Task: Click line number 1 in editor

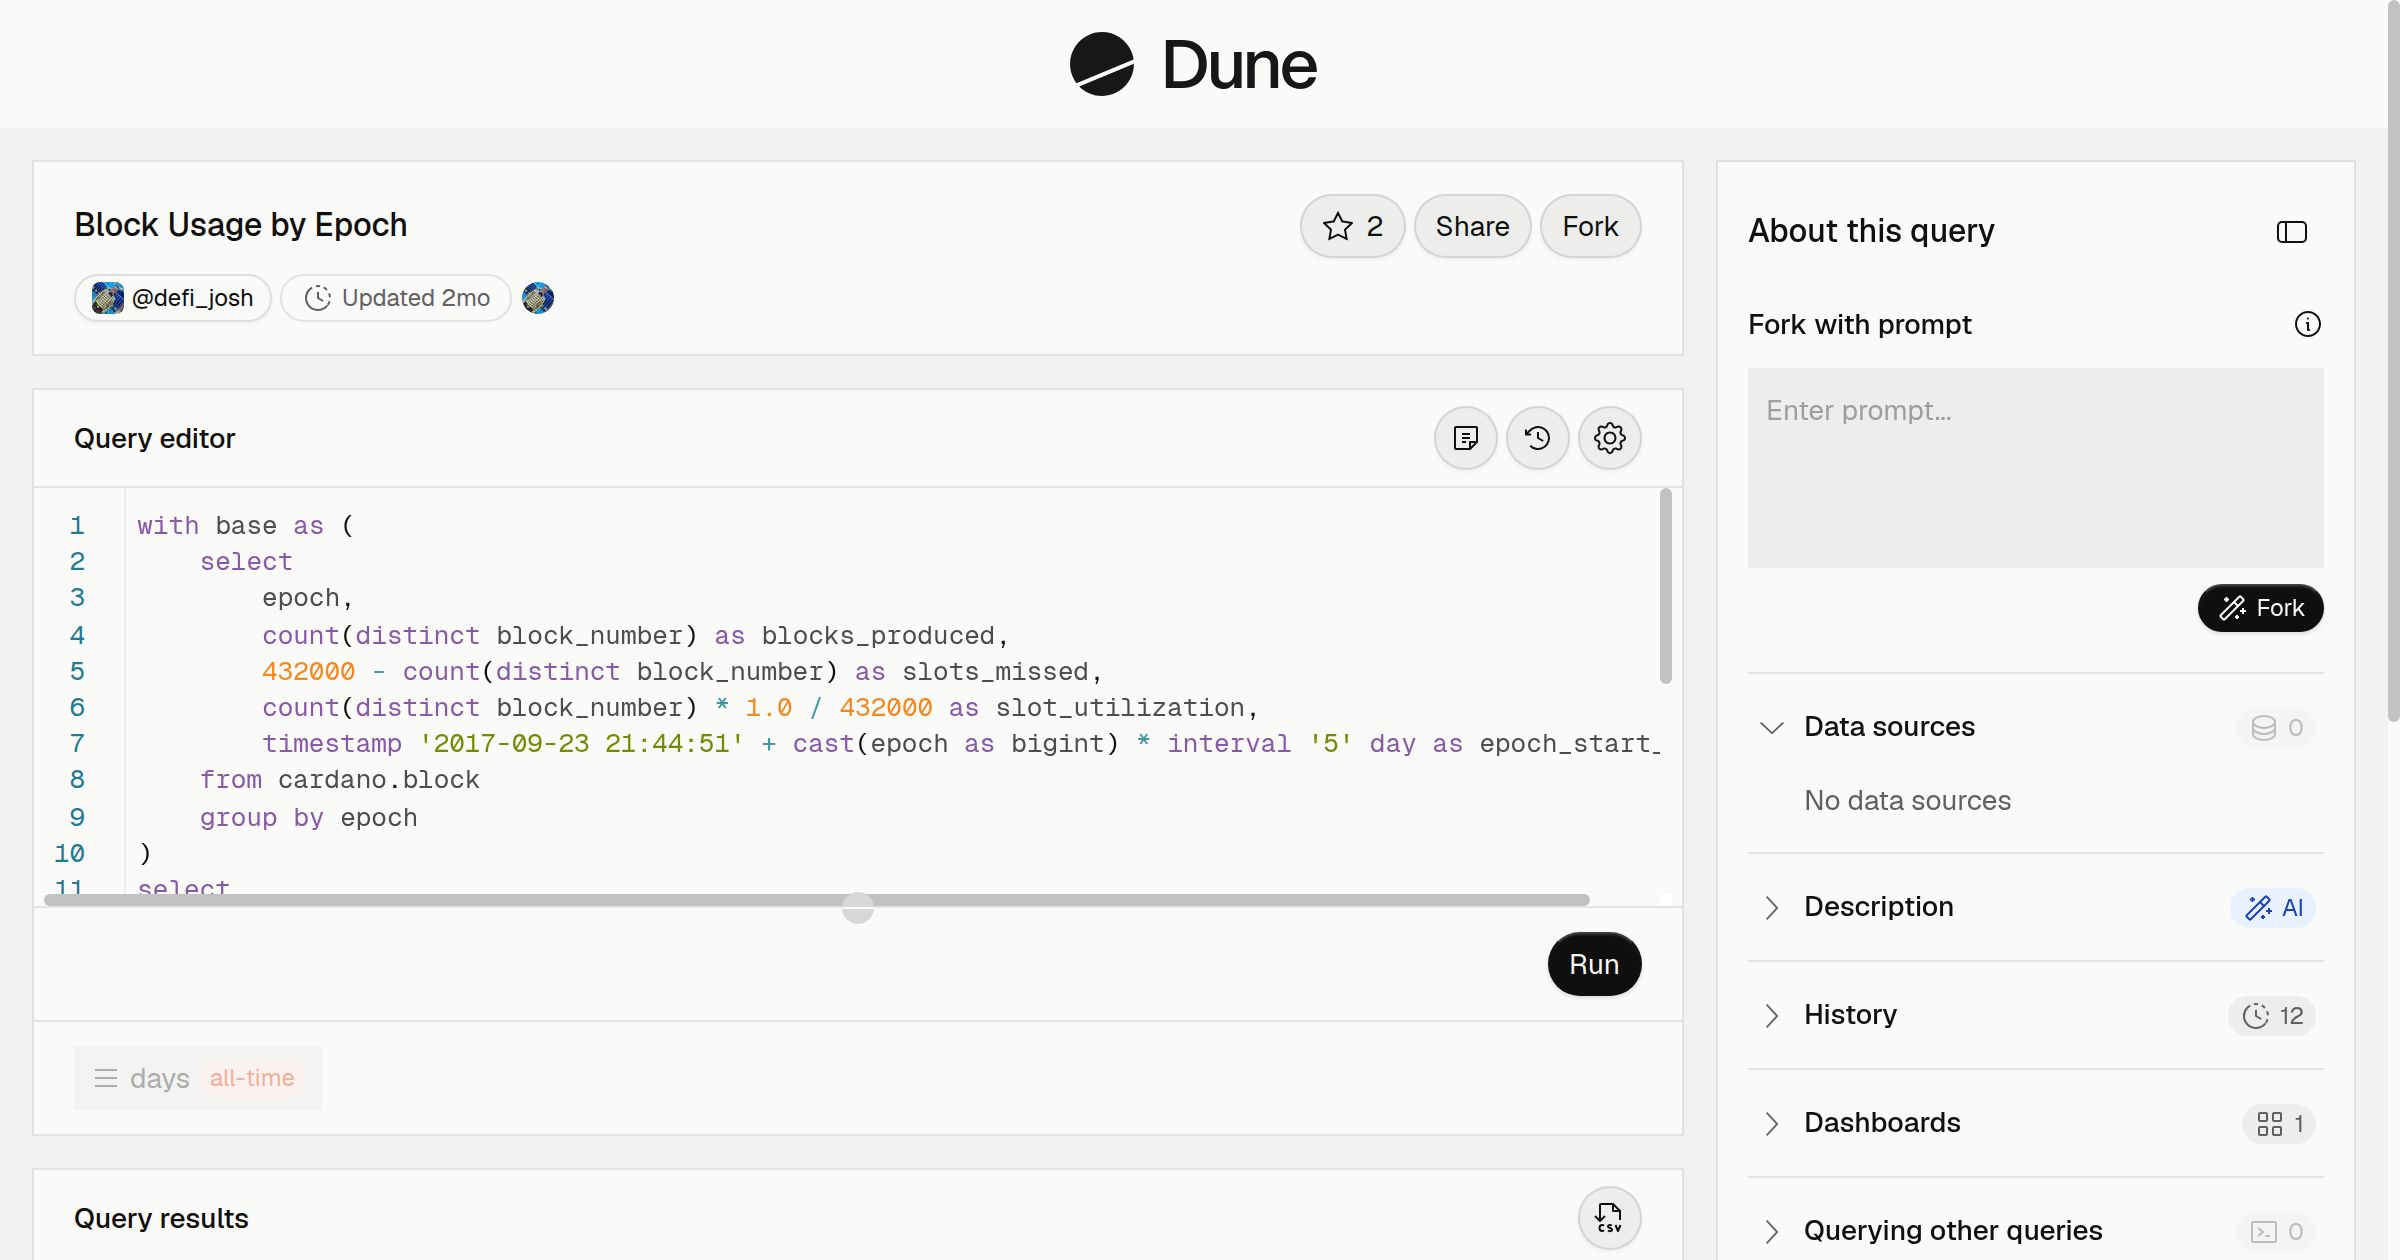Action: click(x=77, y=525)
